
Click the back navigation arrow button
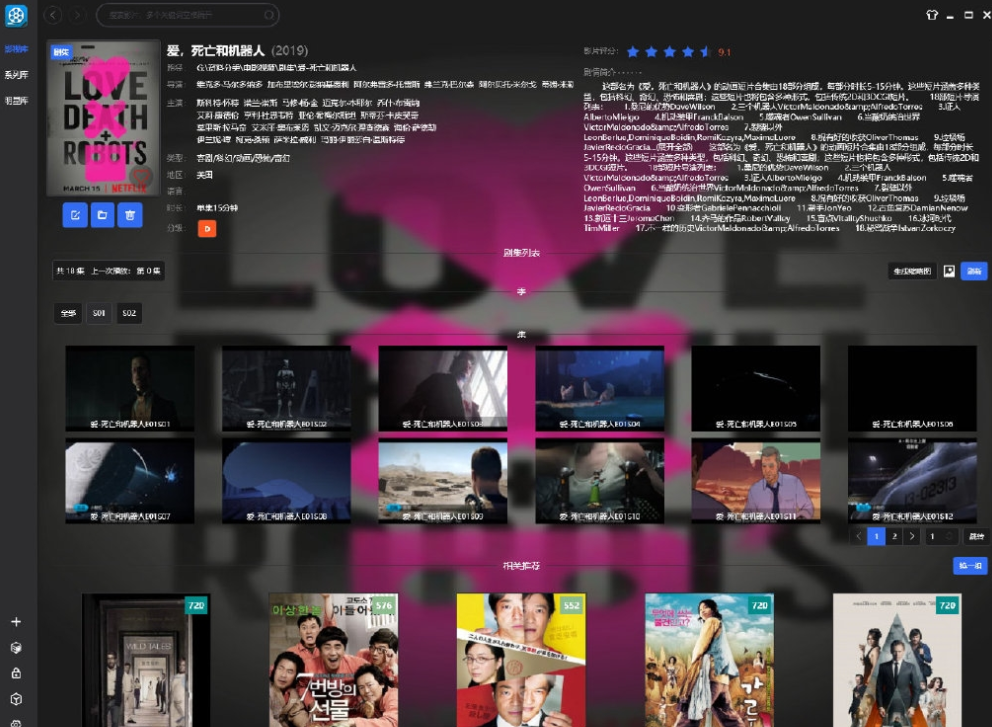click(53, 15)
